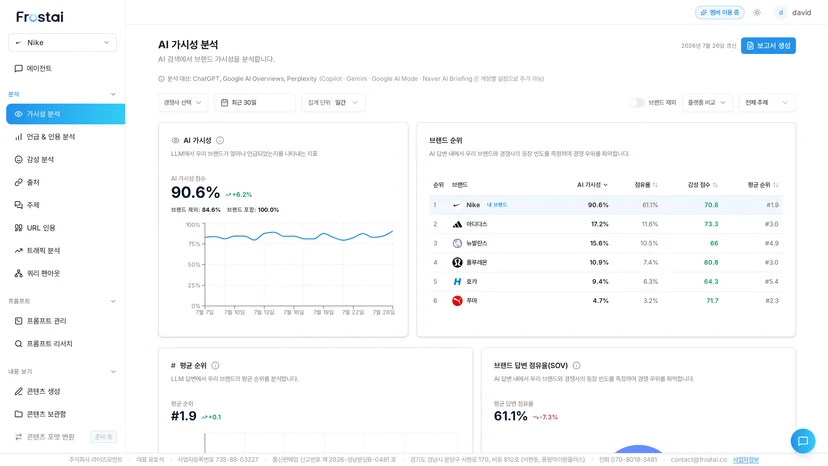Screen dimensions: 828x466
Task: Click the Nike swoosh logo in ranking table
Action: click(x=457, y=205)
